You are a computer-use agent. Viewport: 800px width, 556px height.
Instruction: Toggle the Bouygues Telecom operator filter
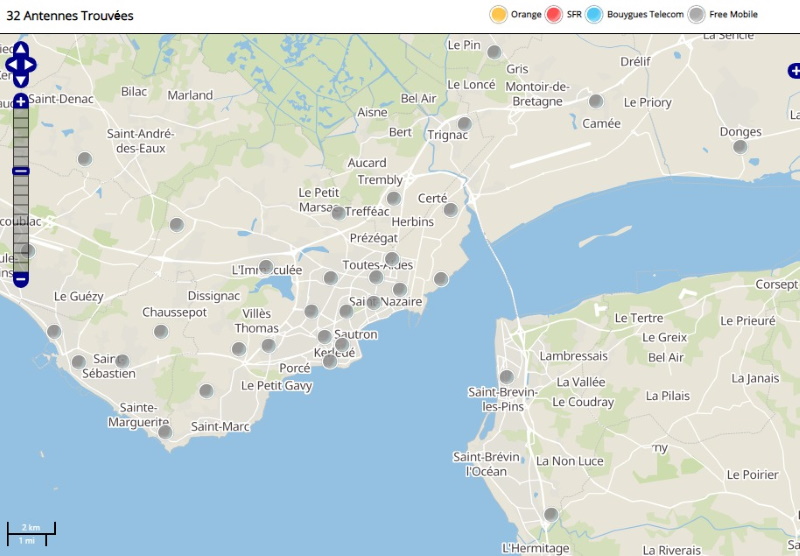click(x=595, y=14)
